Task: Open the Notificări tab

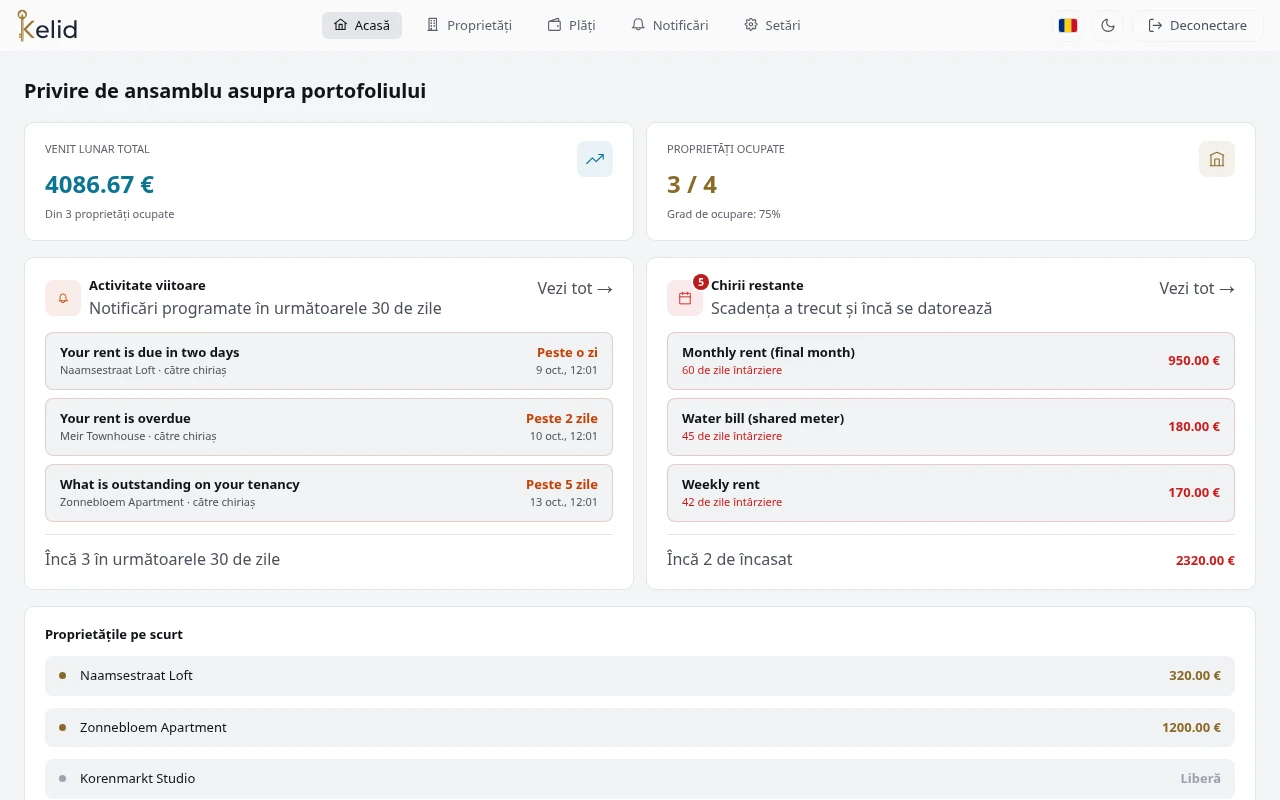Action: 670,26
